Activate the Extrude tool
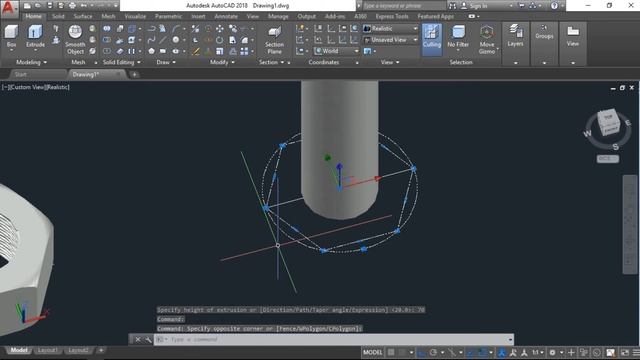This screenshot has width=640, height=360. tap(35, 36)
